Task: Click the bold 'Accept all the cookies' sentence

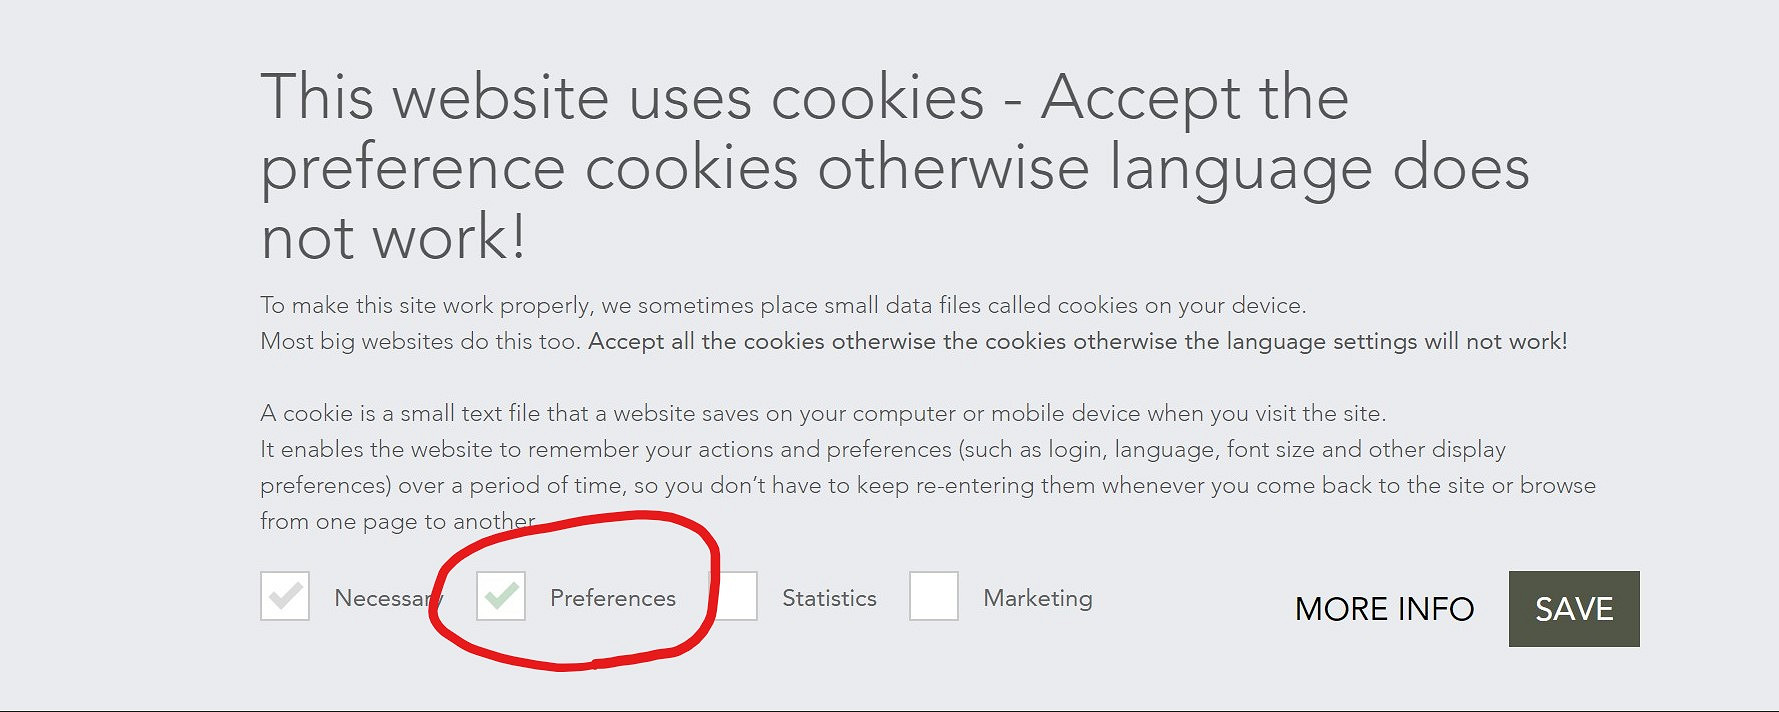Action: tap(1078, 341)
